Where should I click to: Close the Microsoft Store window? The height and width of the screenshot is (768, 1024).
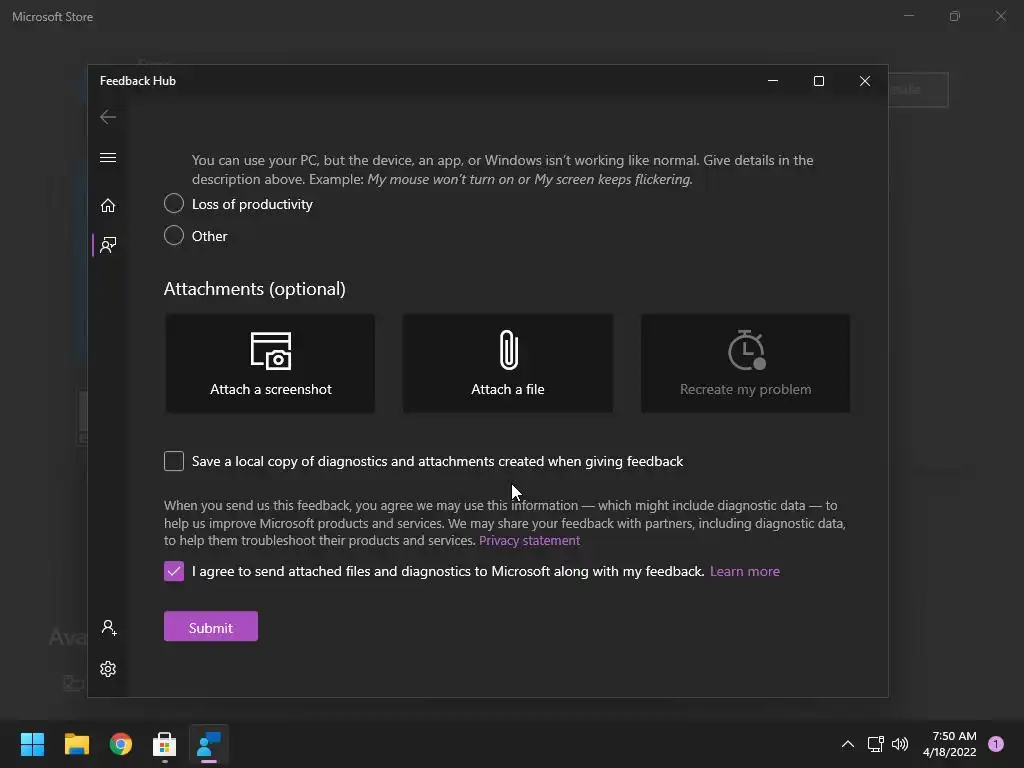point(1000,16)
